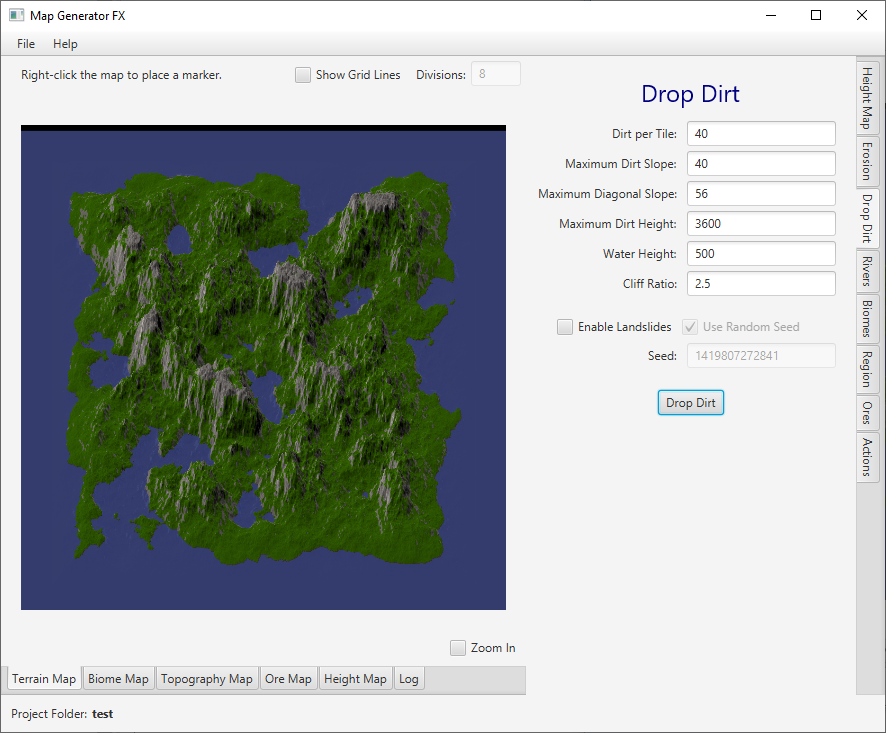Open the Log tab
Image resolution: width=886 pixels, height=733 pixels.
tap(409, 679)
